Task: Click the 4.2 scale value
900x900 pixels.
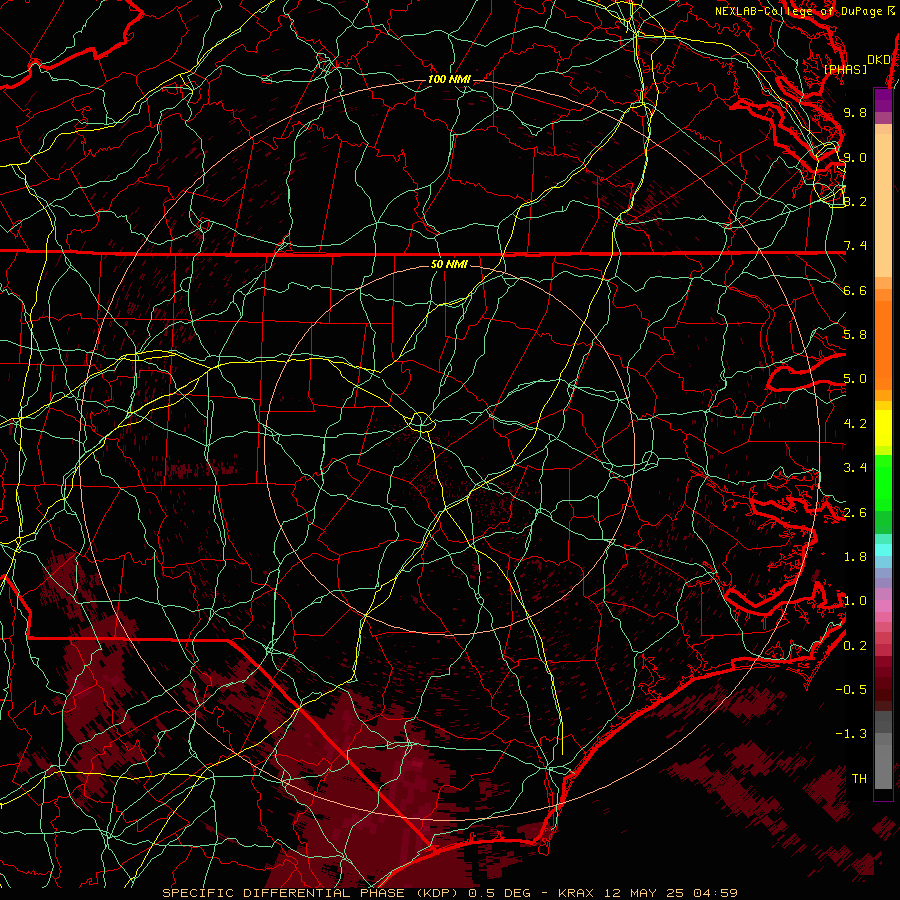Action: pos(855,424)
